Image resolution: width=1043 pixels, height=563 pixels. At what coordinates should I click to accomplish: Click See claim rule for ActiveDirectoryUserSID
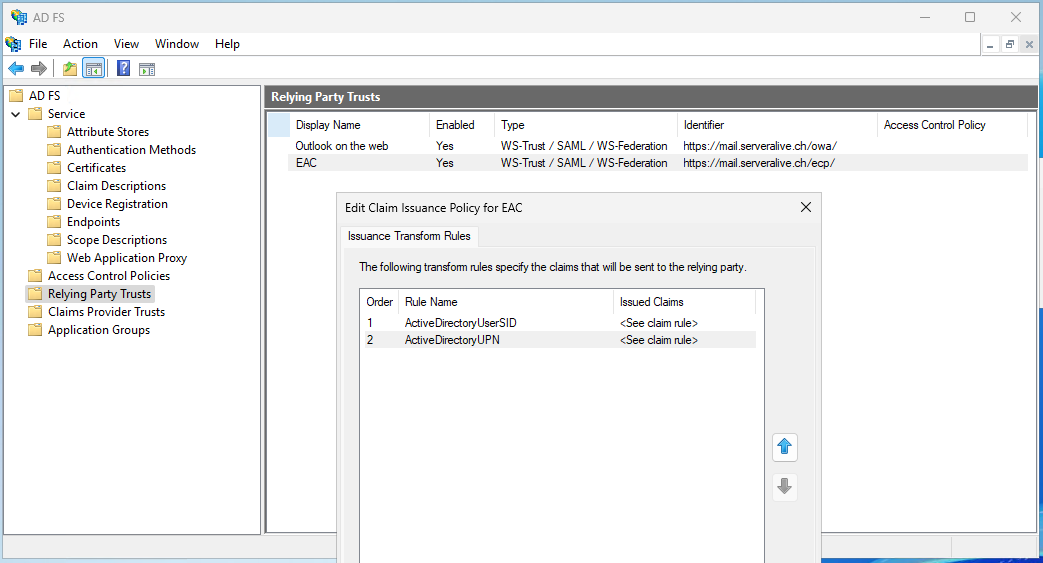coord(659,323)
